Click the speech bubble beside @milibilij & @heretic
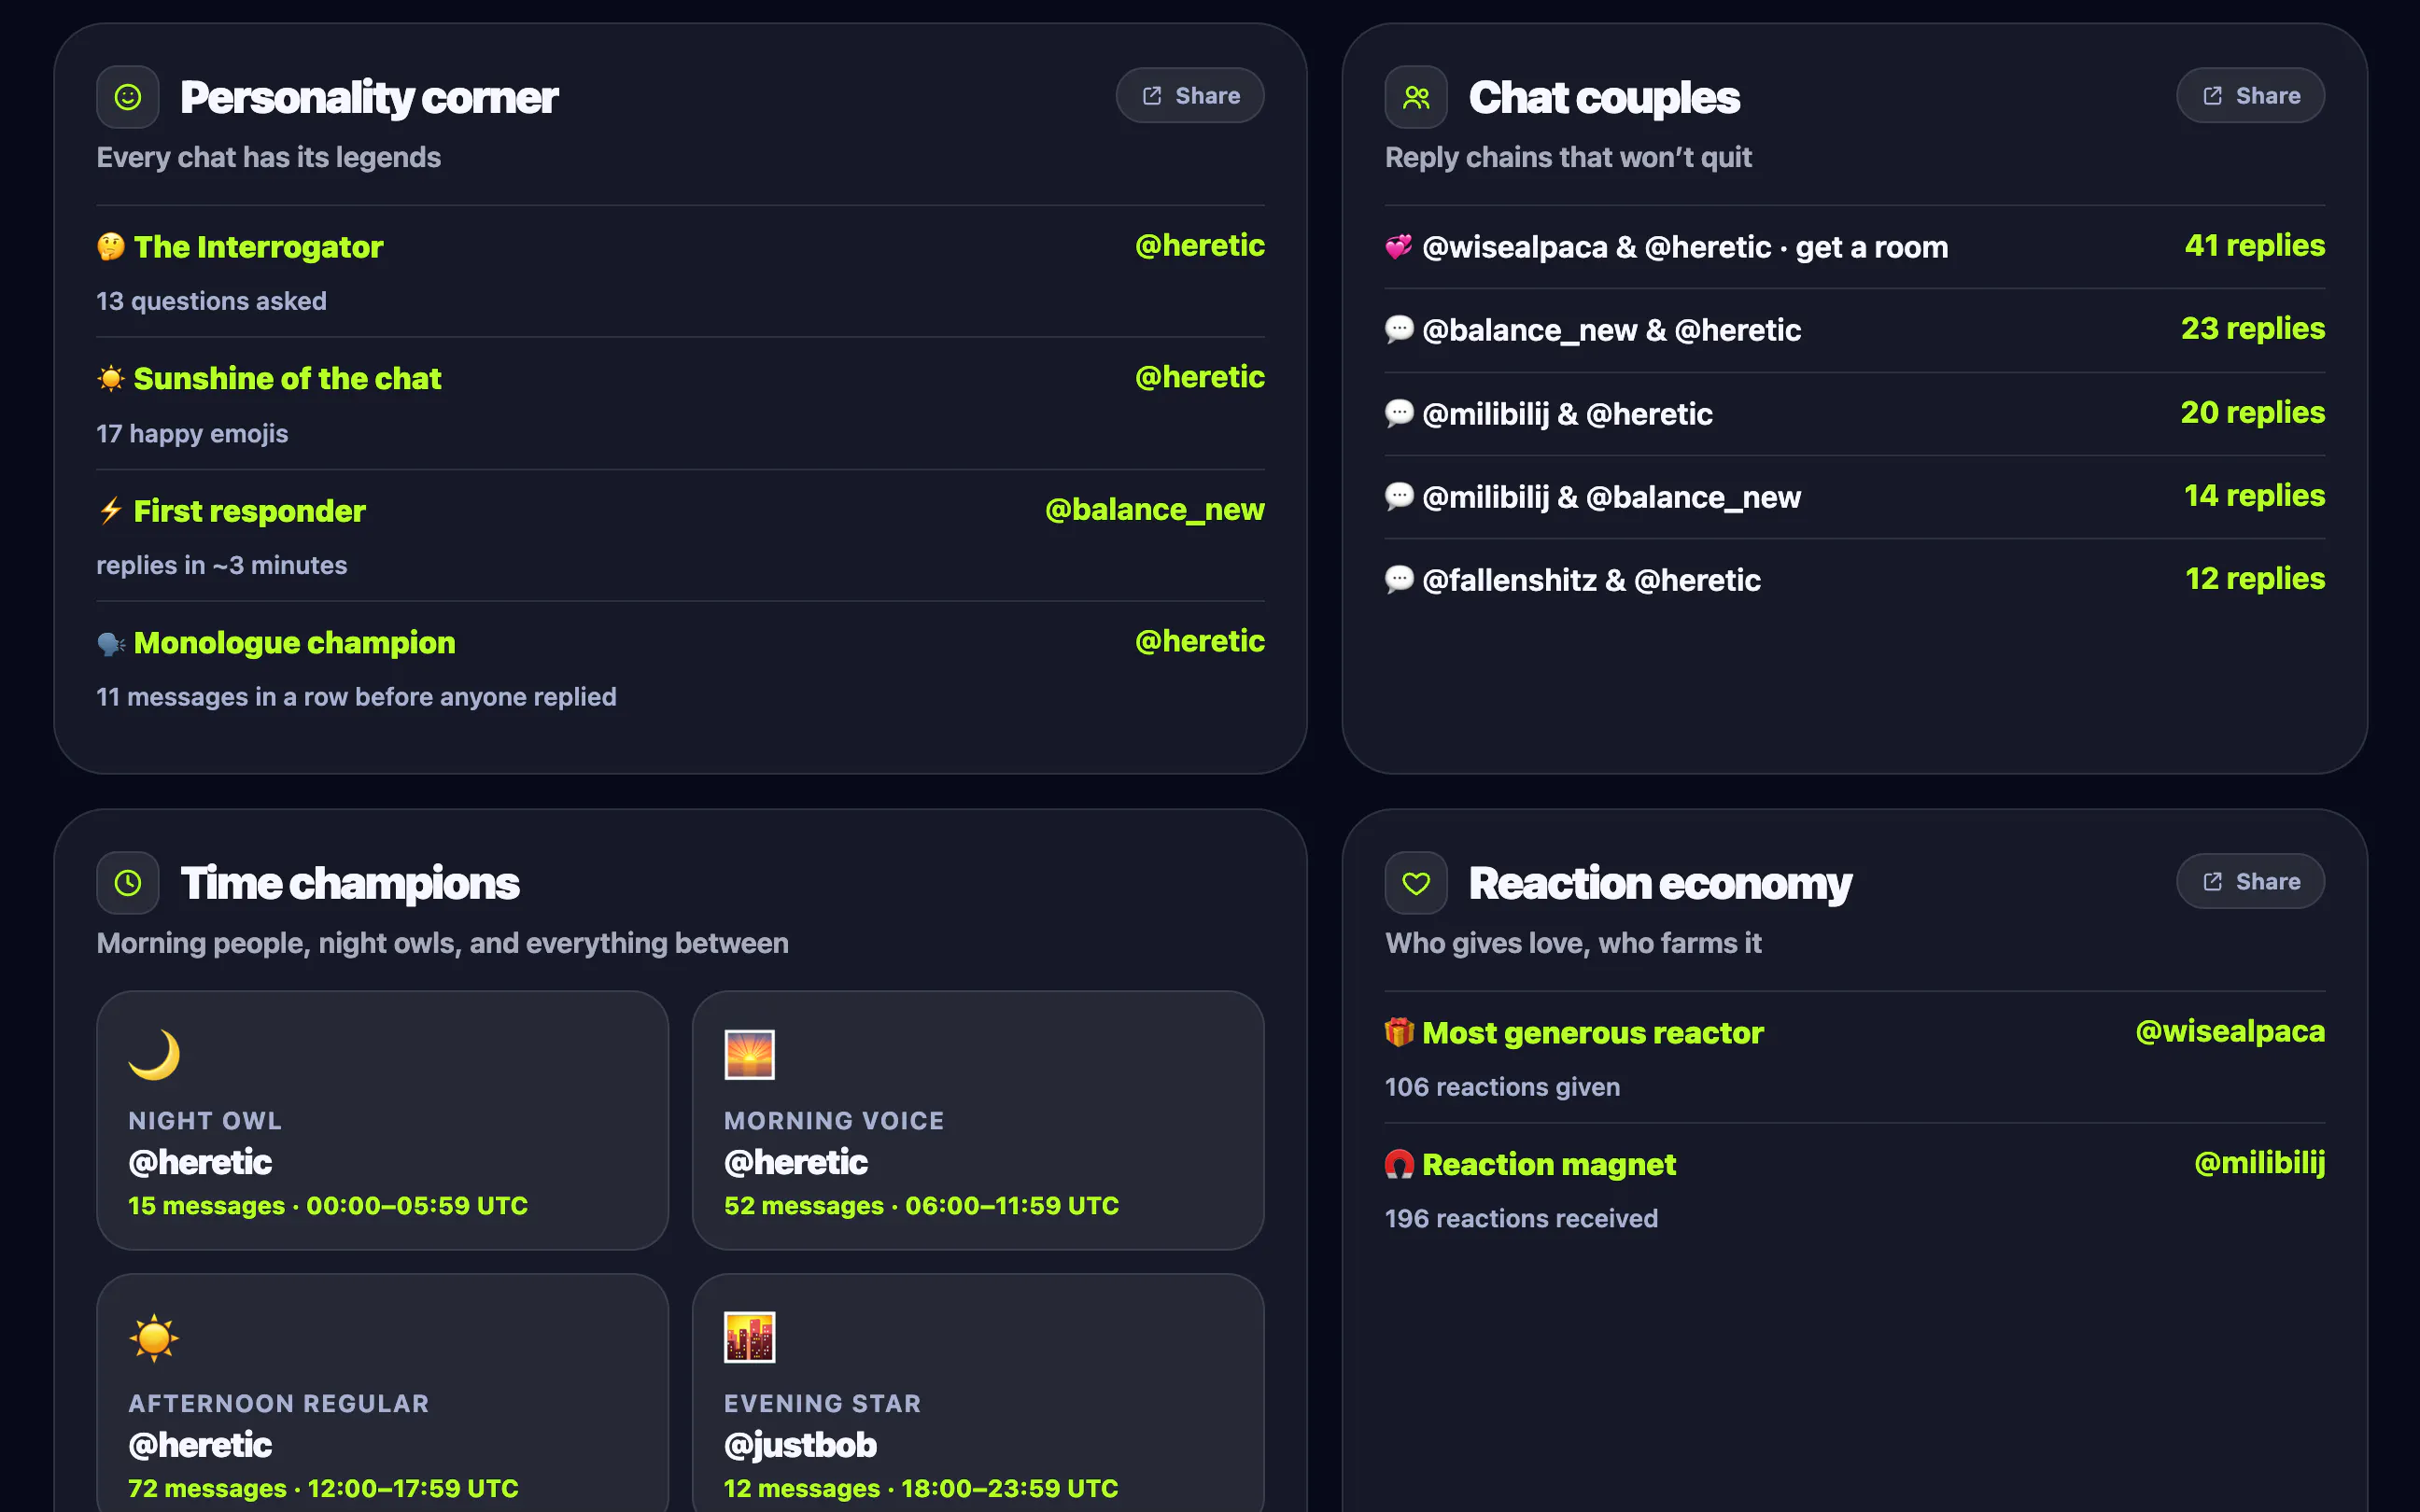The width and height of the screenshot is (2420, 1512). pos(1399,413)
